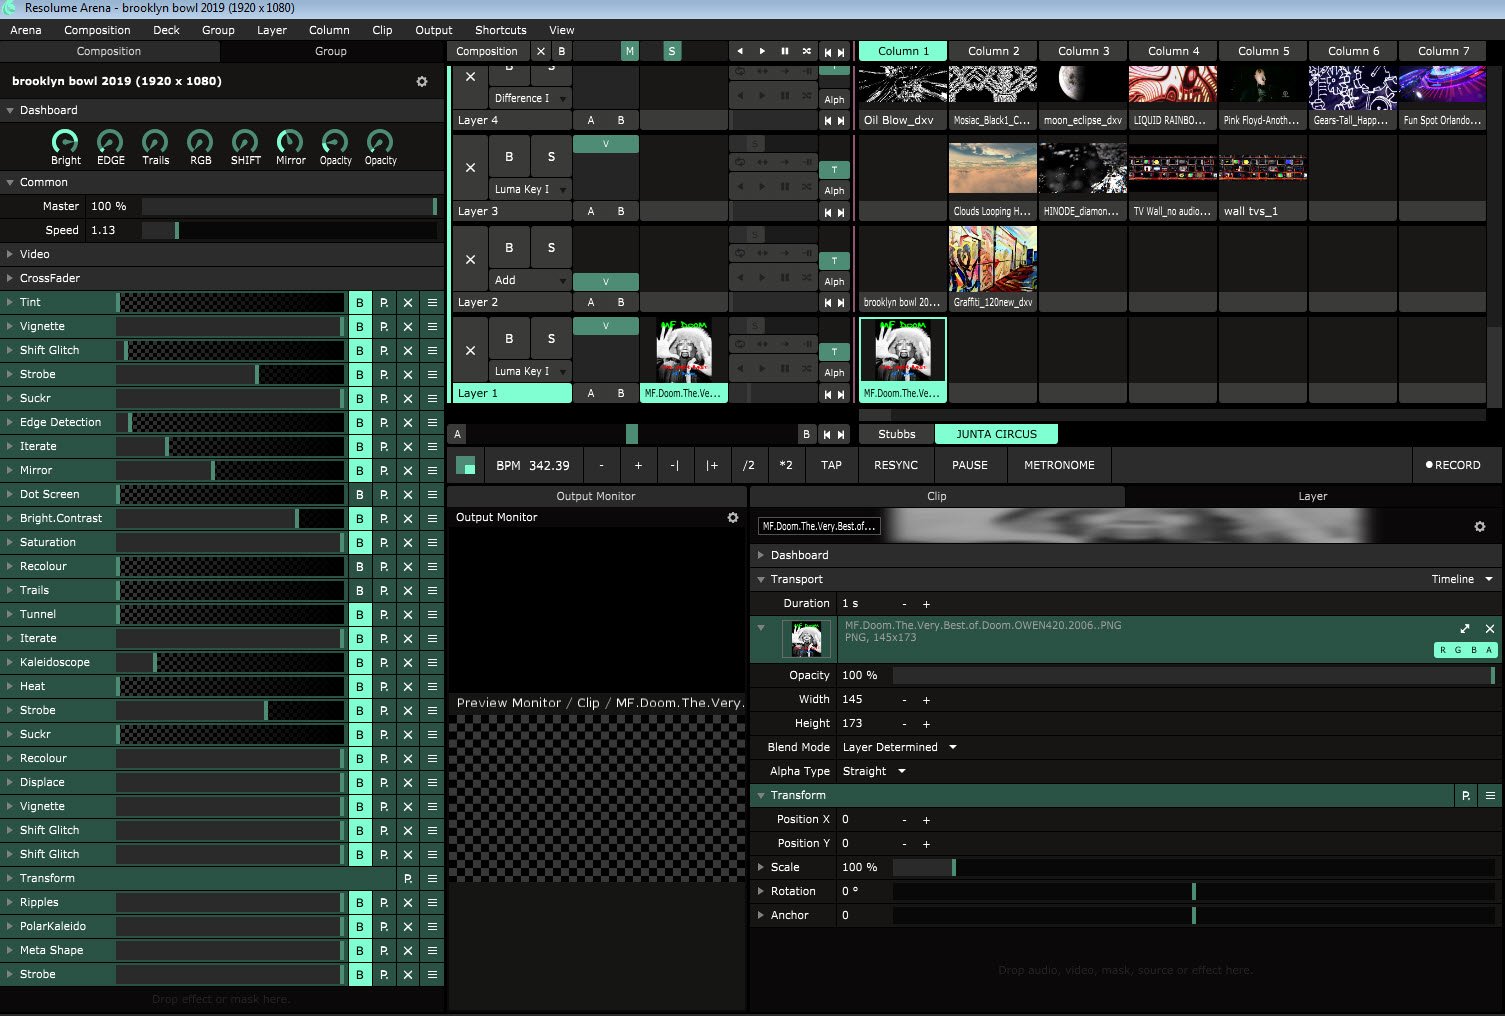Open Layer 2 Add blend mode dropdown
This screenshot has height=1016, width=1505.
point(530,281)
